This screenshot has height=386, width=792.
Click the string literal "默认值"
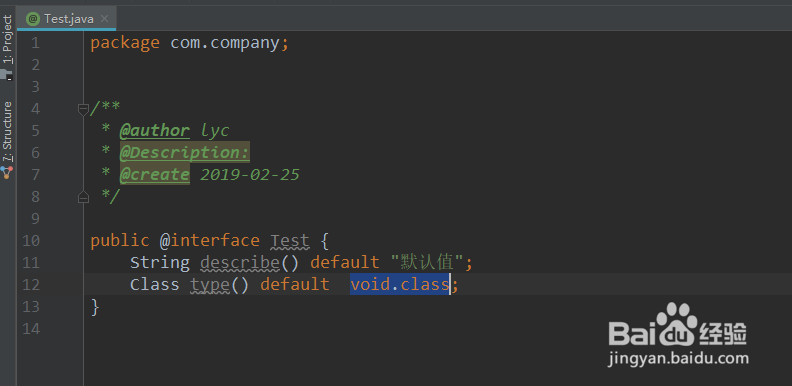(x=427, y=263)
